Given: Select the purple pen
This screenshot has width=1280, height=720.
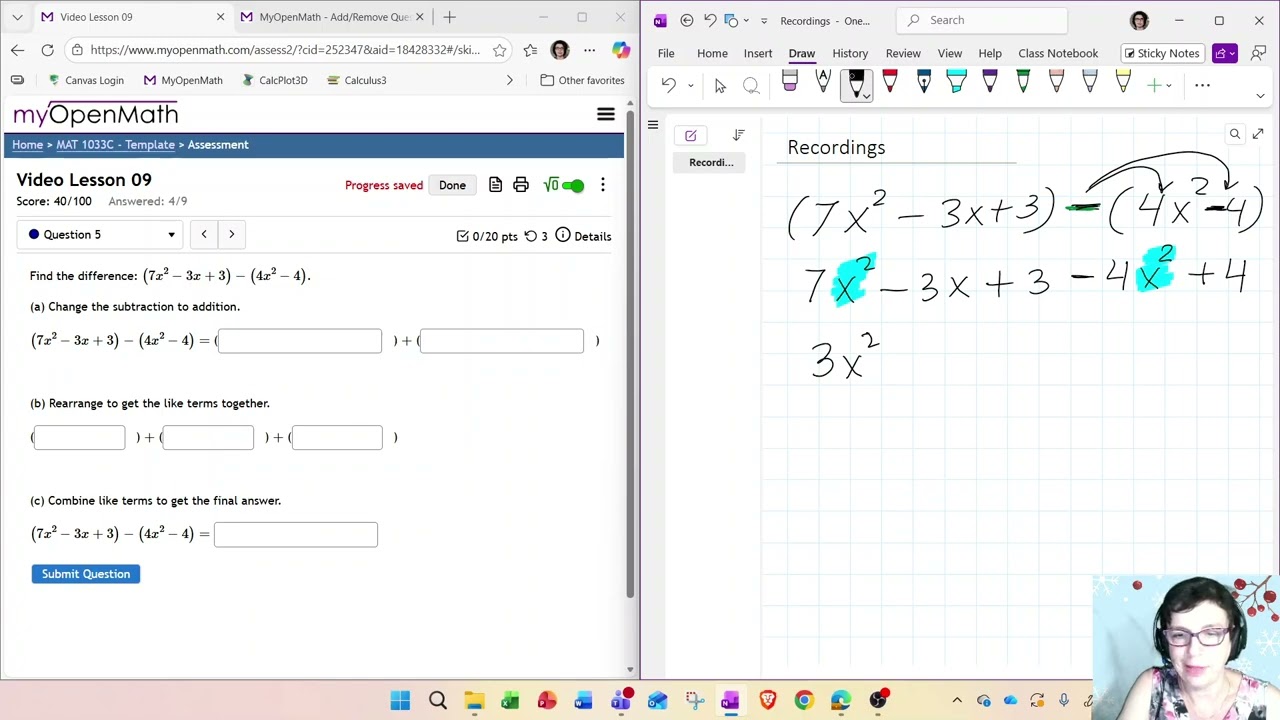Looking at the screenshot, I should [990, 83].
